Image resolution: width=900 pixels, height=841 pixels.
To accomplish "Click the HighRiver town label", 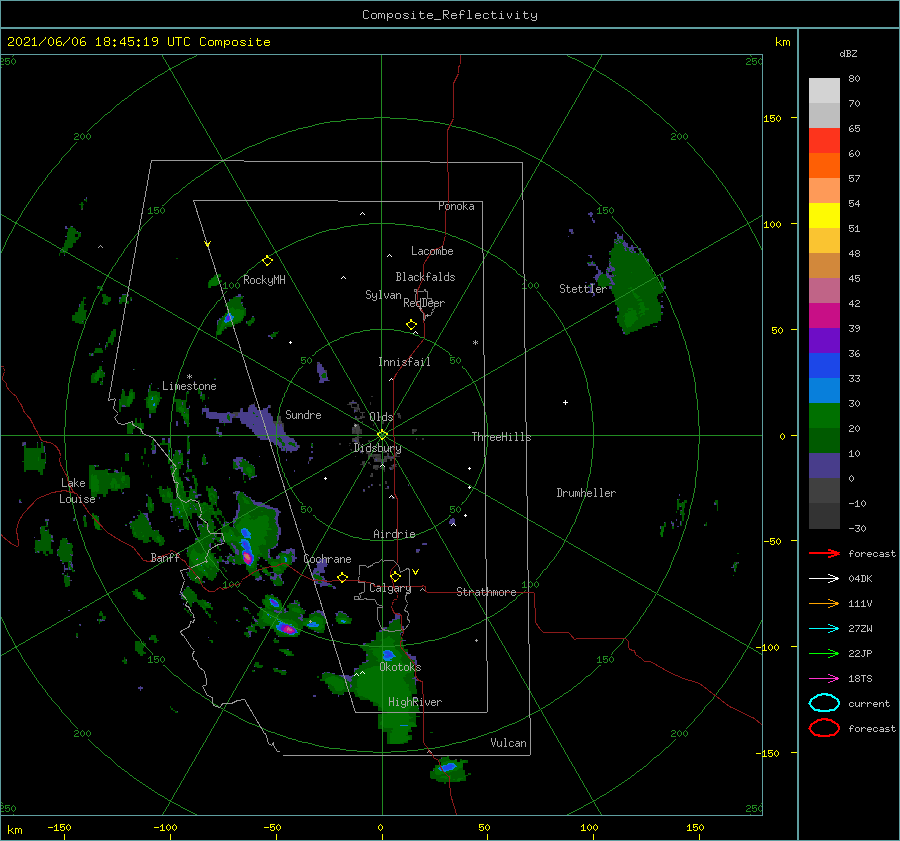I will pyautogui.click(x=415, y=702).
